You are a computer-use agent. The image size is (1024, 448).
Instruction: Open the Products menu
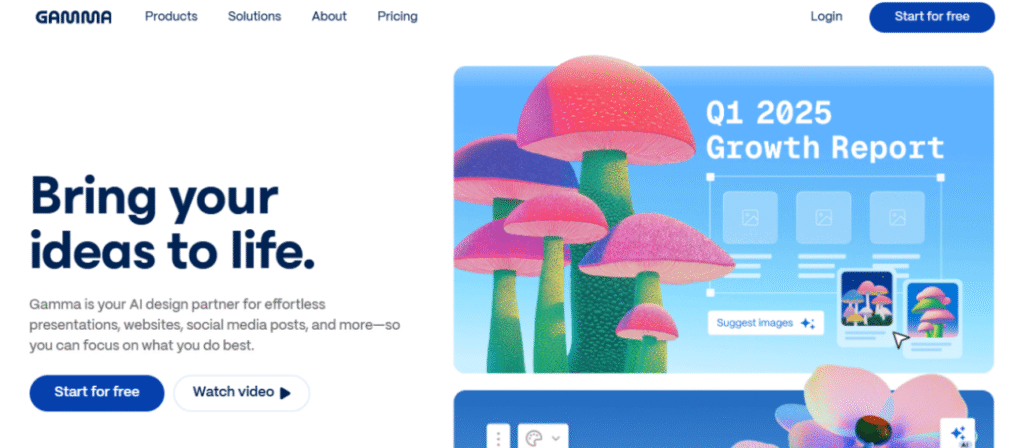[x=171, y=16]
